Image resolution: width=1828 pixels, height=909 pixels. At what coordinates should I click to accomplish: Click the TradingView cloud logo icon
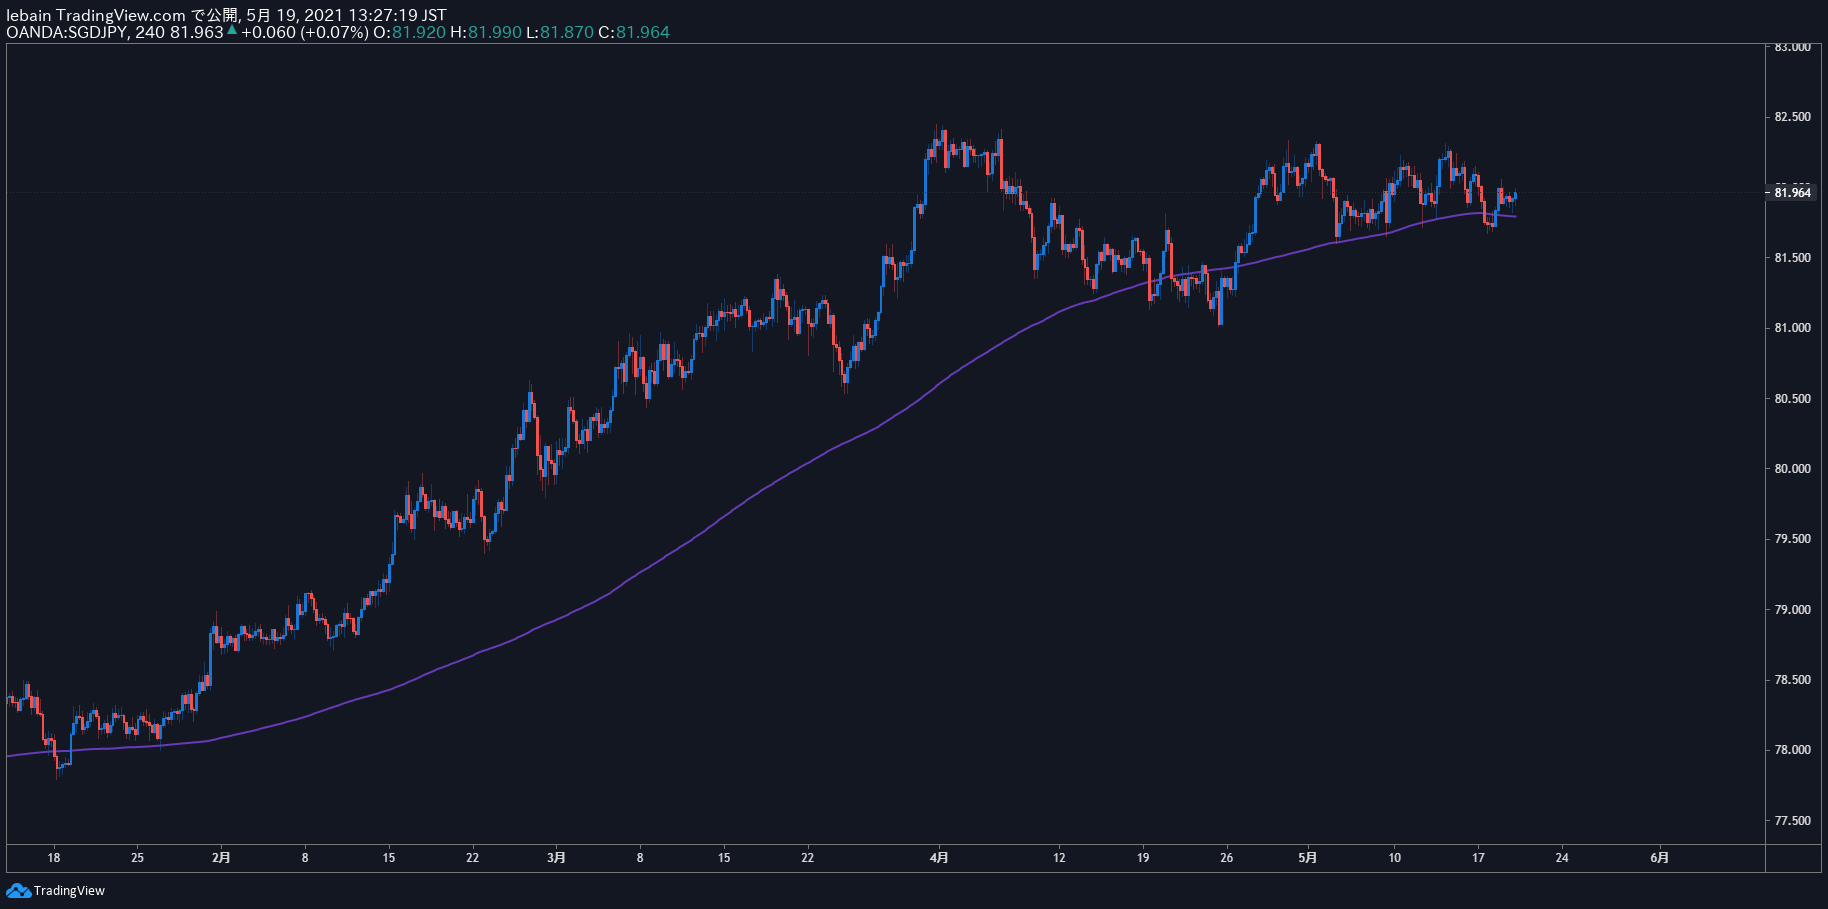(18, 890)
